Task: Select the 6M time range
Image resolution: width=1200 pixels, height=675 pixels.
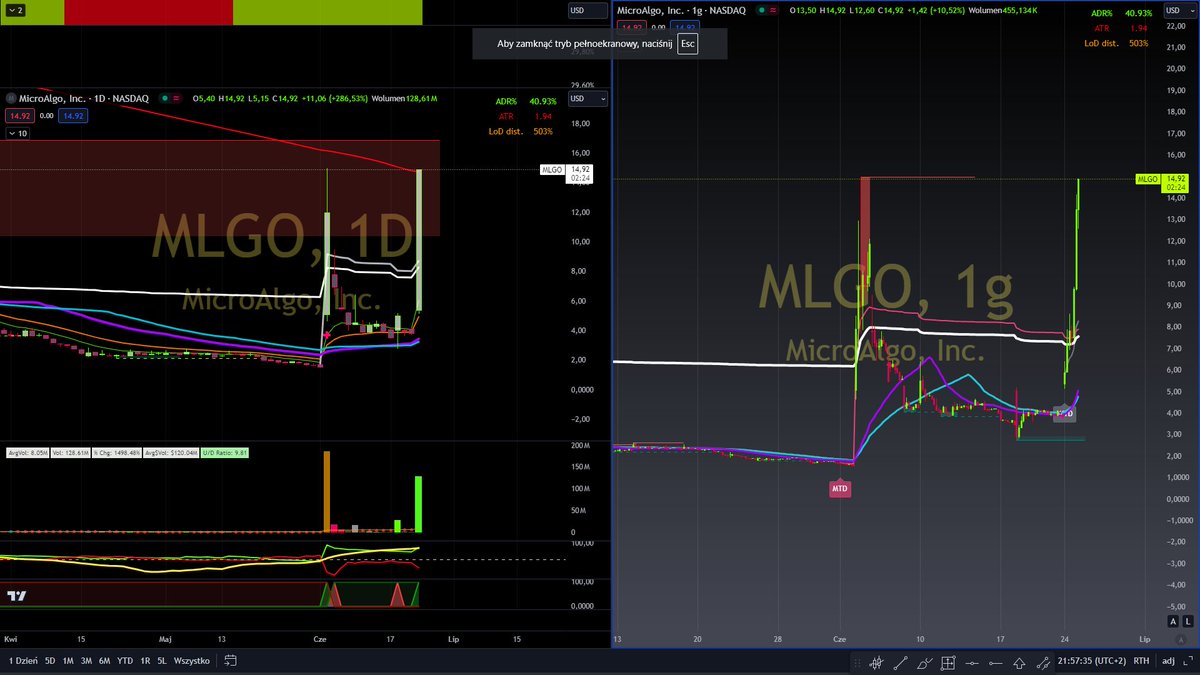Action: (104, 660)
